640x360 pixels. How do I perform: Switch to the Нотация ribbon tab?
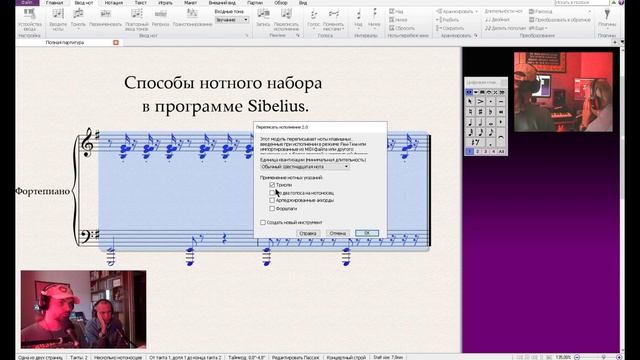click(113, 2)
